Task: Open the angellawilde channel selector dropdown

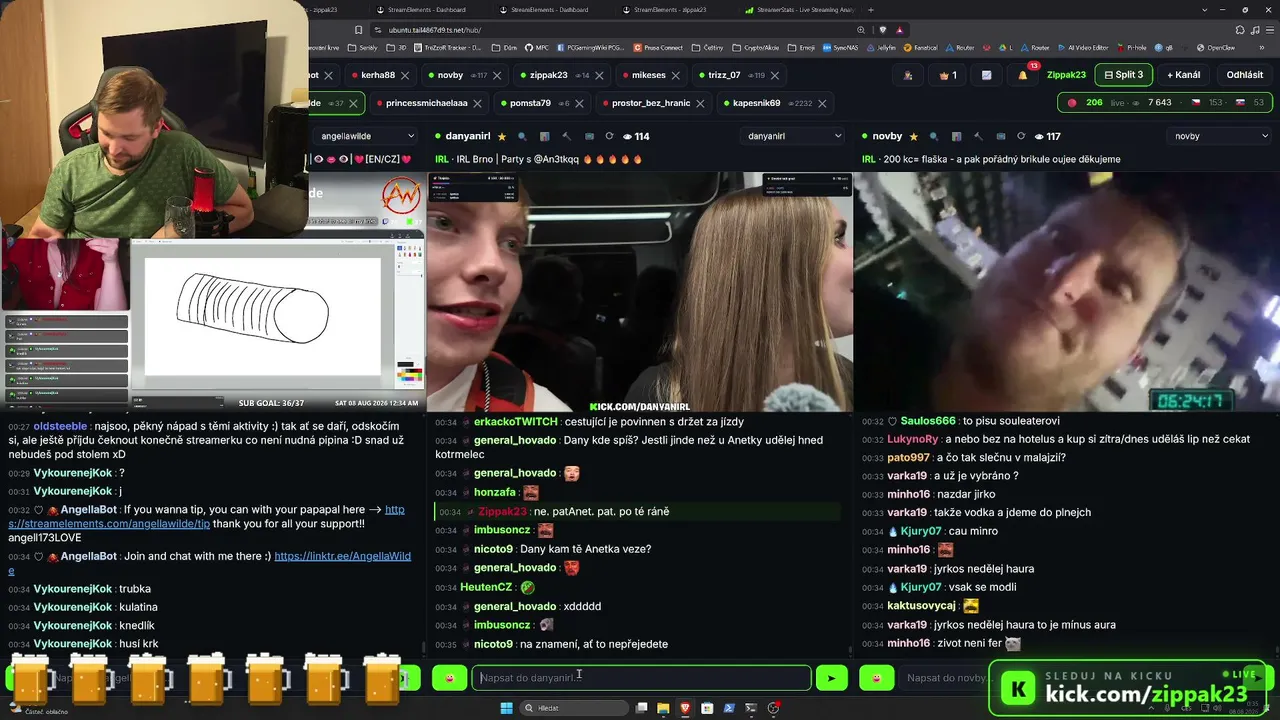Action: pyautogui.click(x=367, y=136)
